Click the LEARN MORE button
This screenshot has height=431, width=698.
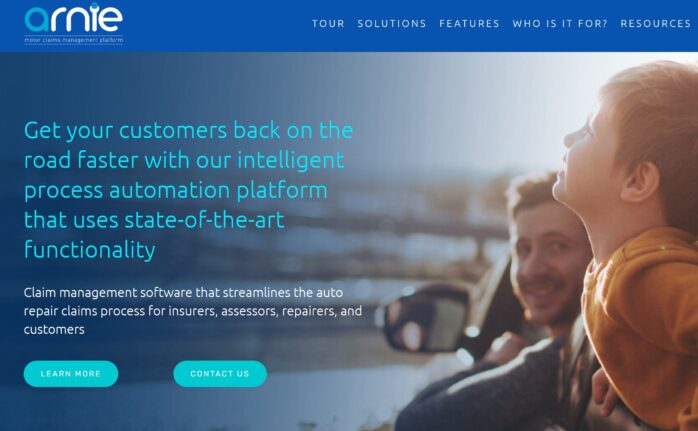pos(71,374)
